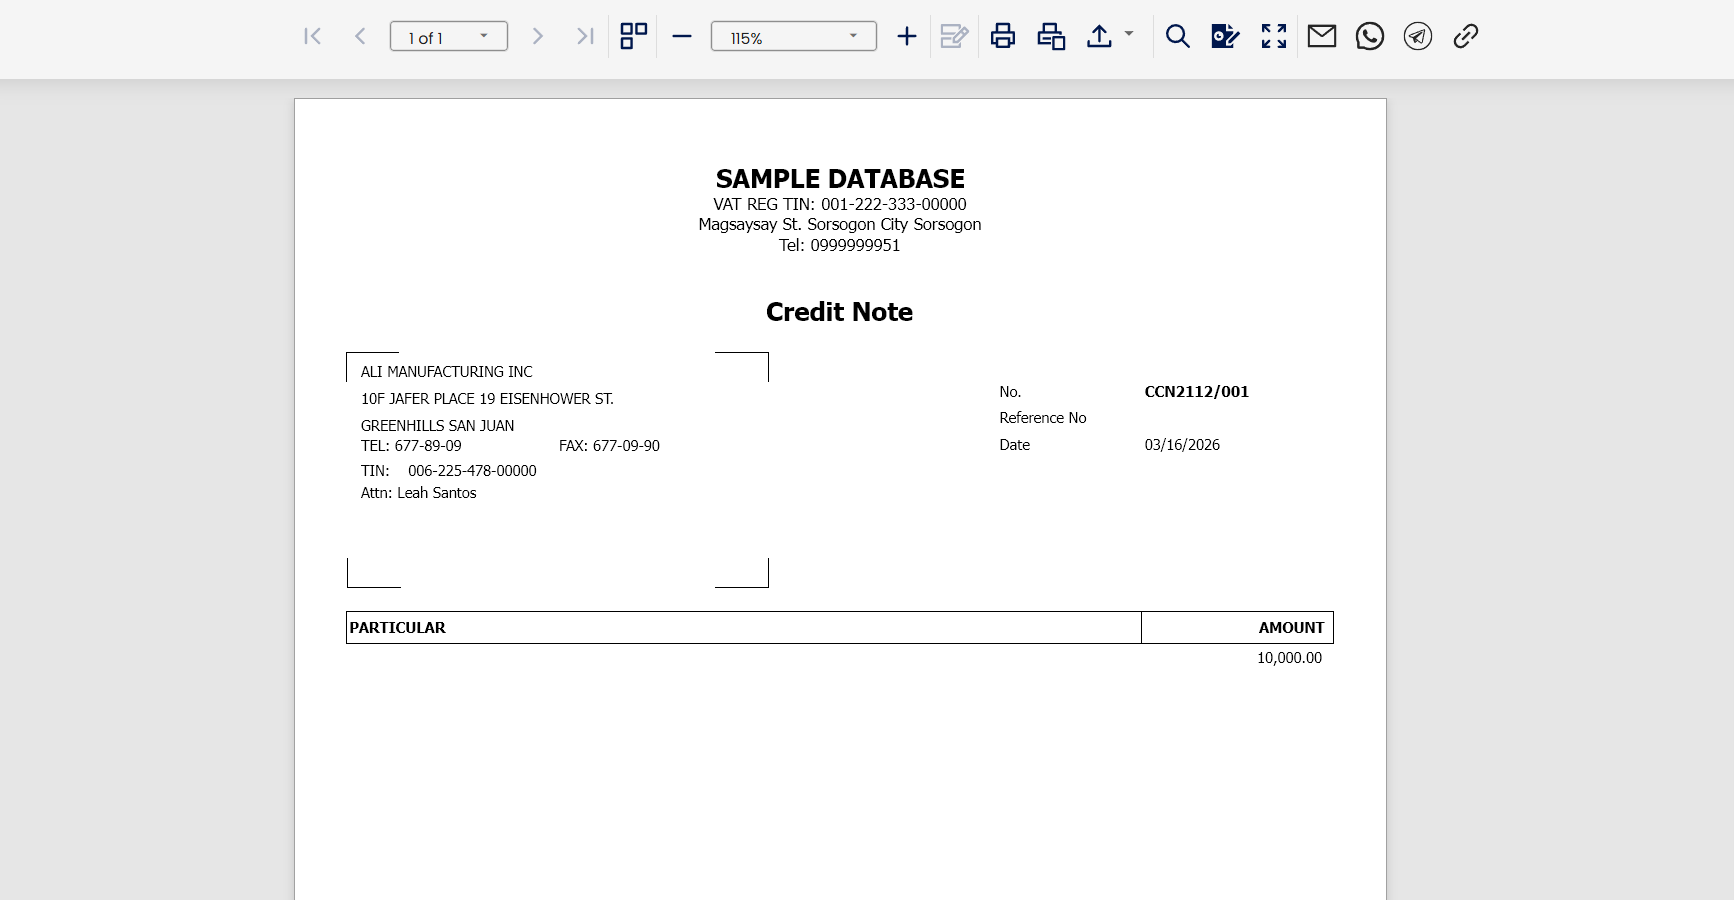Viewport: 1734px width, 900px height.
Task: Print the current page only
Action: [x=1051, y=37]
